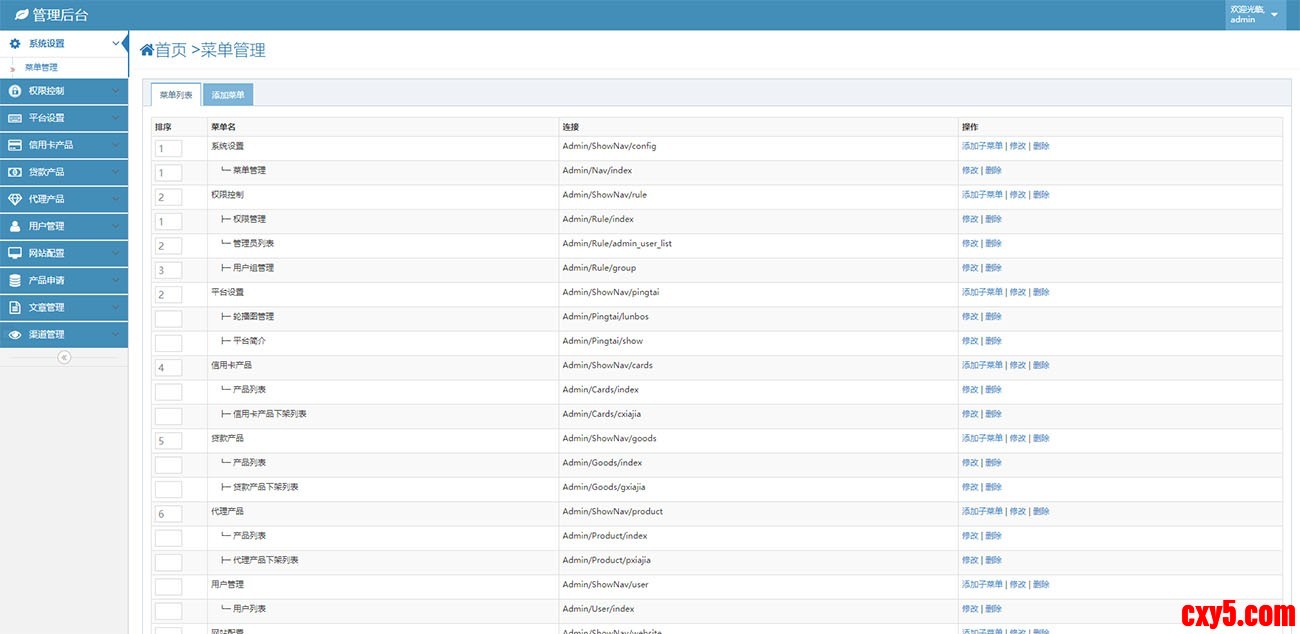
Task: Open 菜单管理 in the sidebar submenu
Action: (42, 68)
